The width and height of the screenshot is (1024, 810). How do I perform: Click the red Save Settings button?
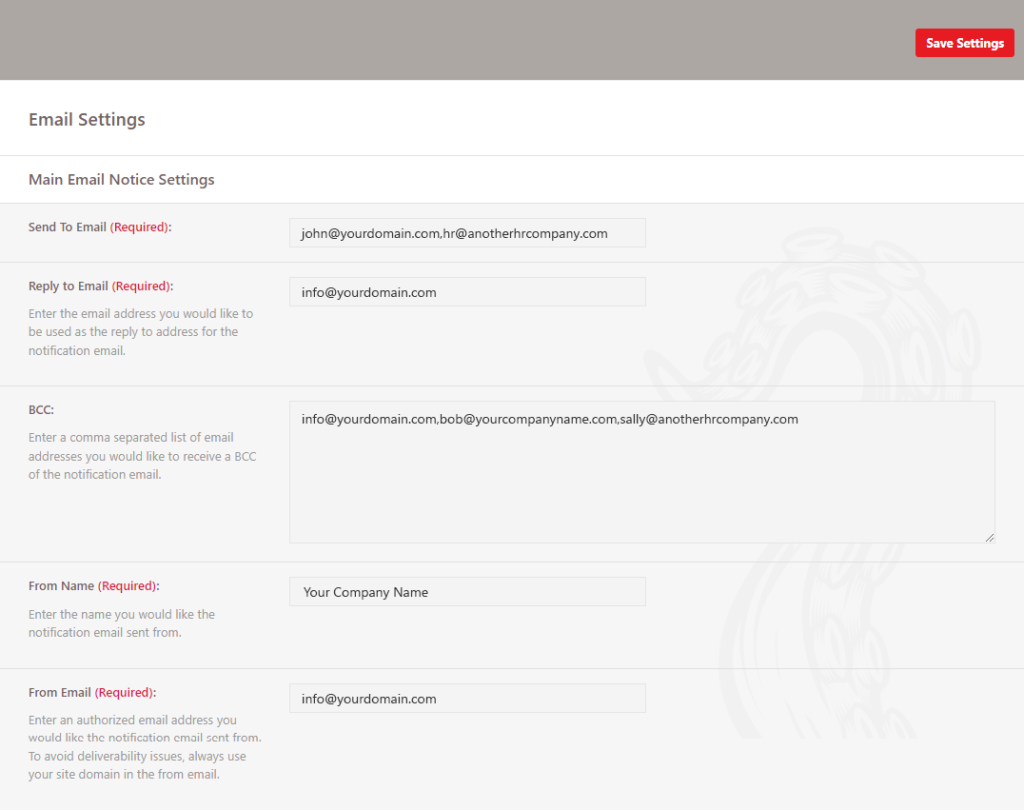pos(964,43)
